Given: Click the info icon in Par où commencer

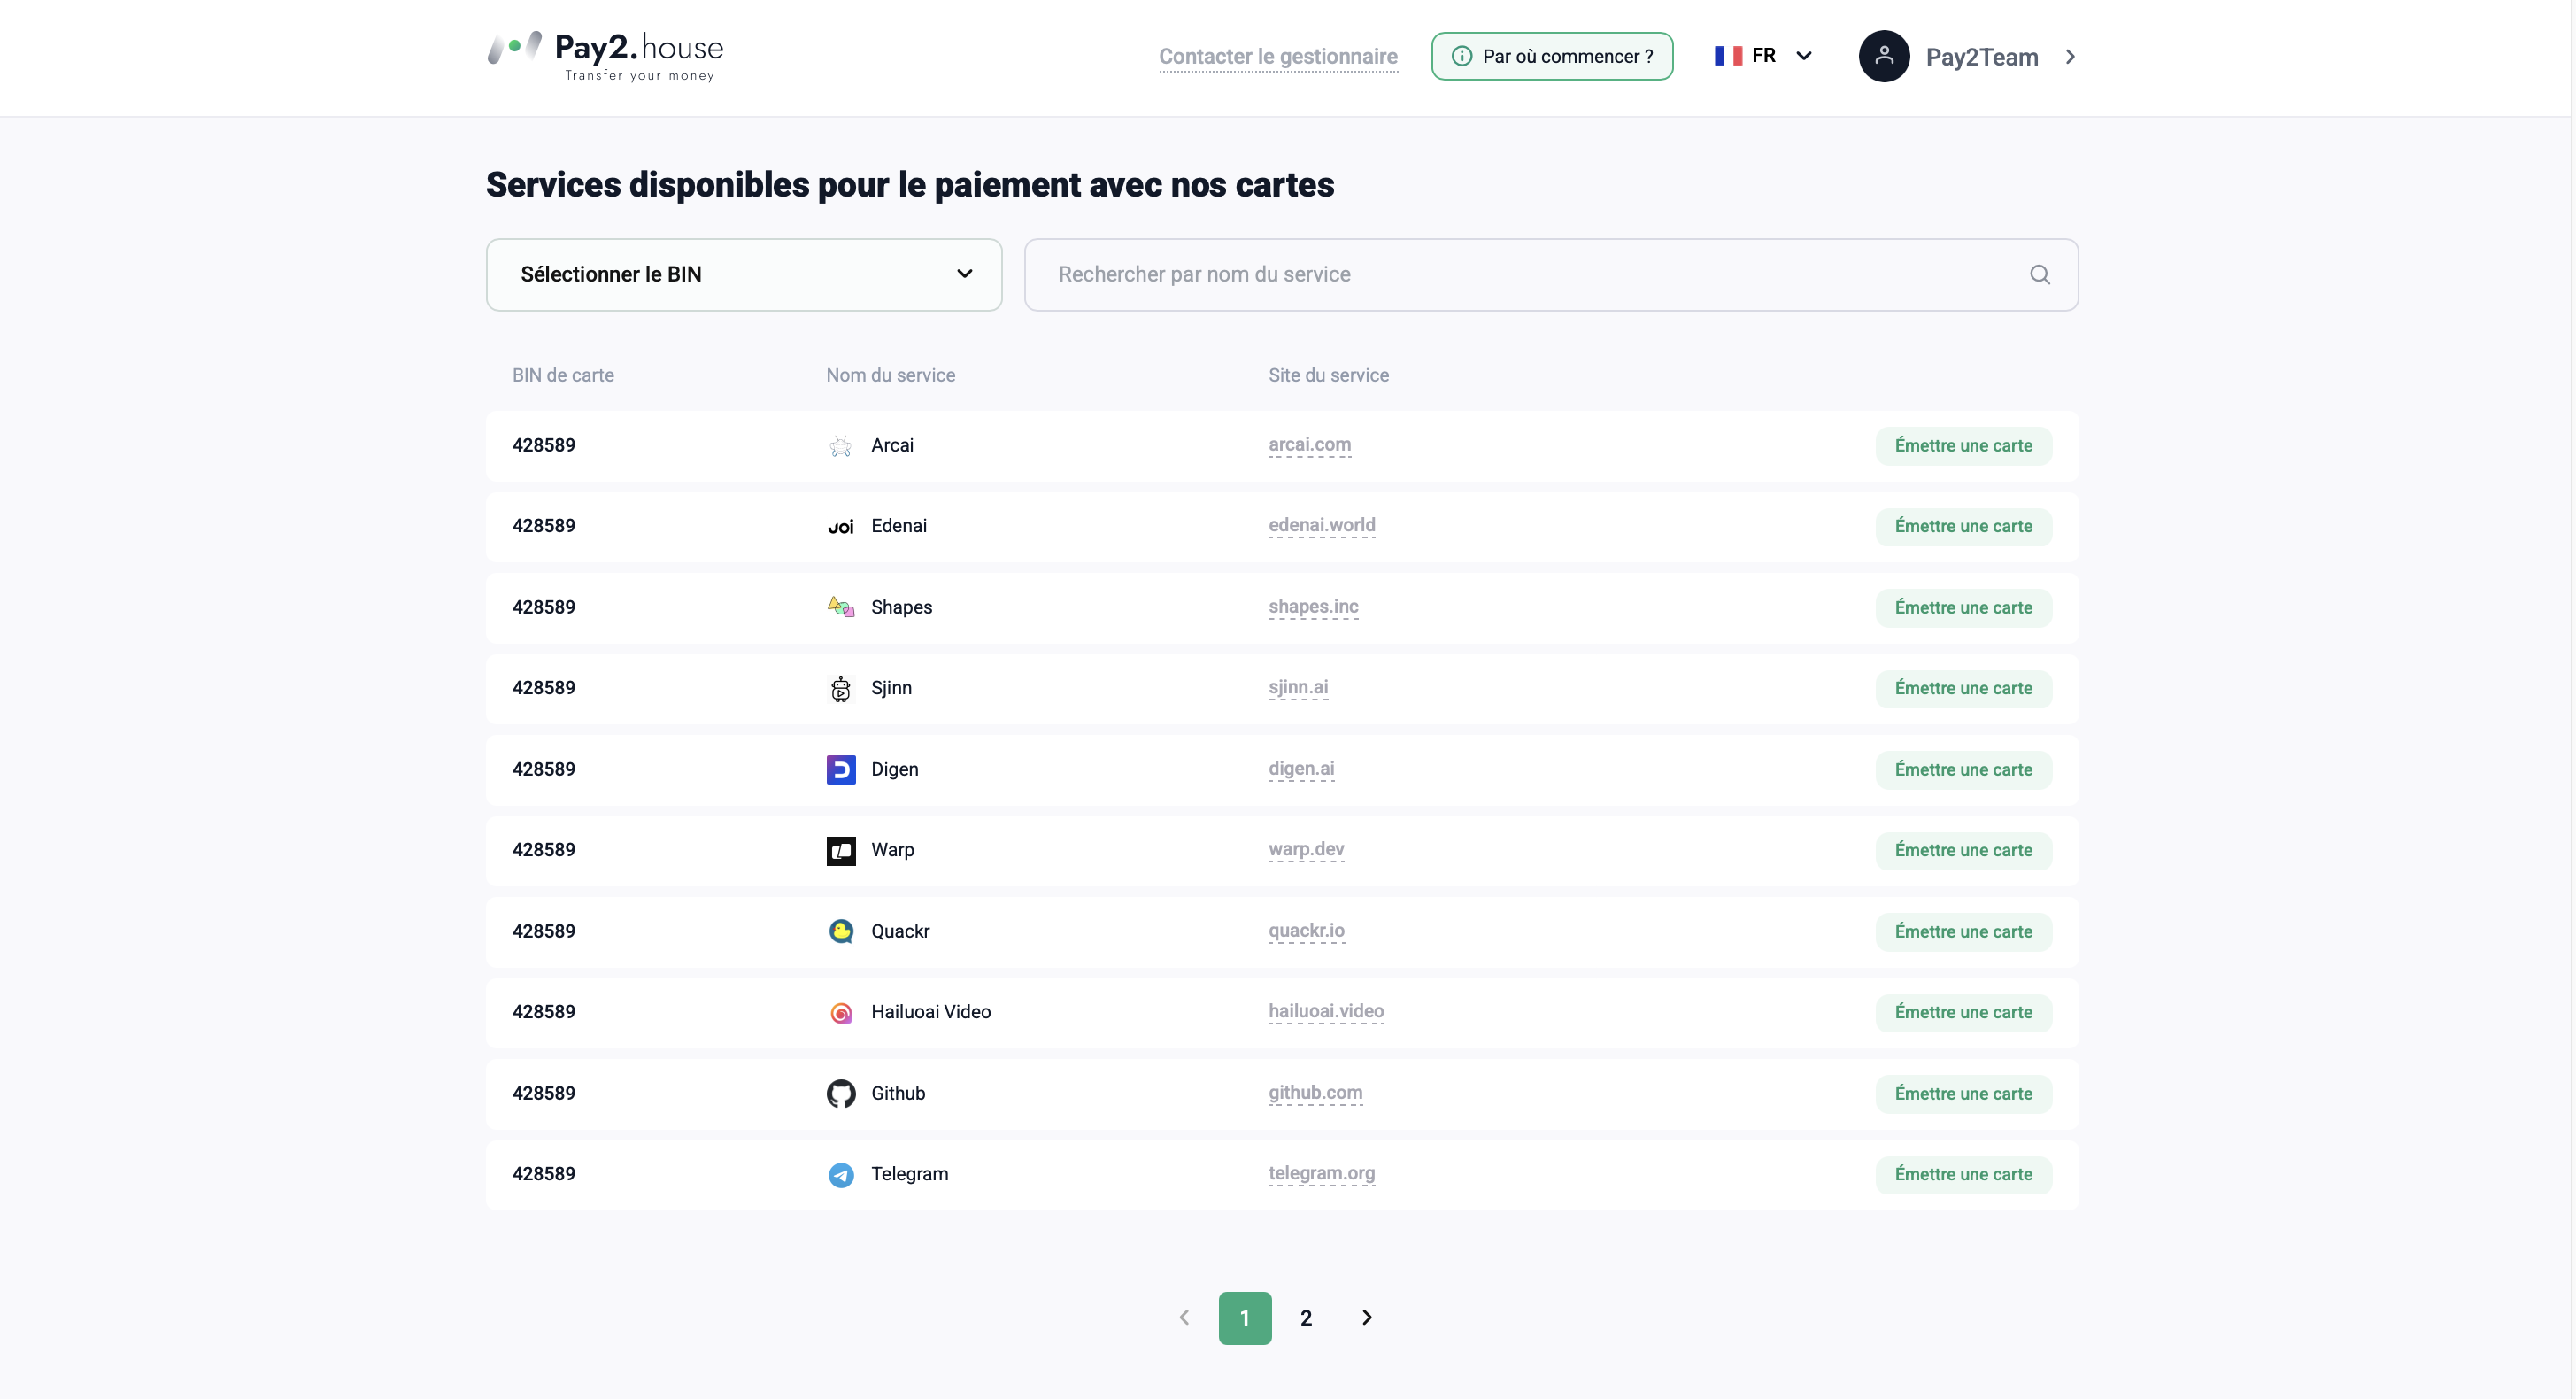Looking at the screenshot, I should [1461, 56].
